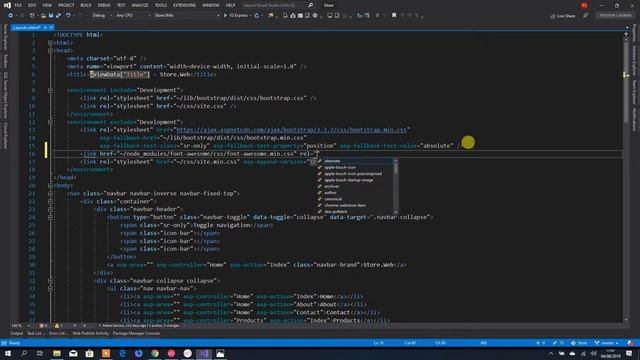Open the PROJECT menu
Viewport: 640px width, 360px height.
66,5
